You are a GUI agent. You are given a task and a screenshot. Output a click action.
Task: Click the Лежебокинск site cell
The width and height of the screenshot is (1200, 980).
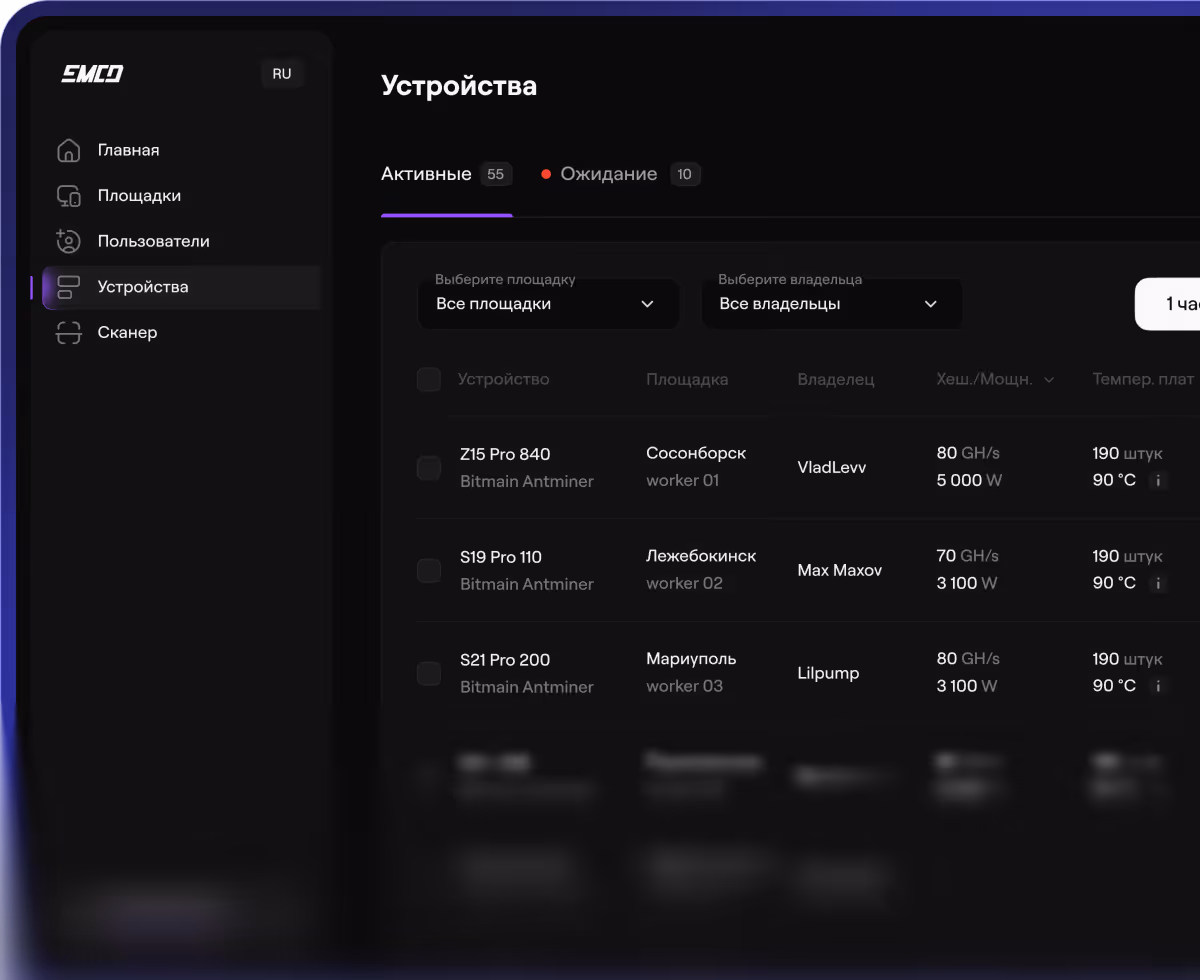point(701,556)
